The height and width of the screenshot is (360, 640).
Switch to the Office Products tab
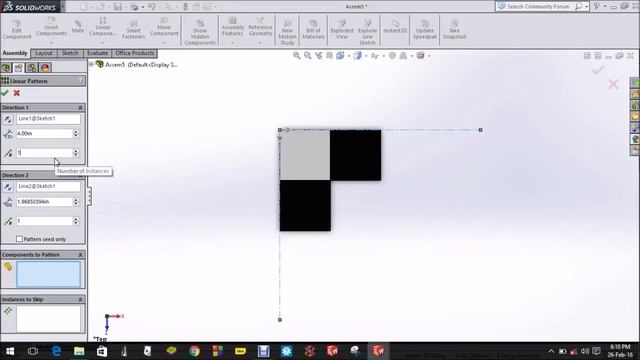tap(135, 53)
